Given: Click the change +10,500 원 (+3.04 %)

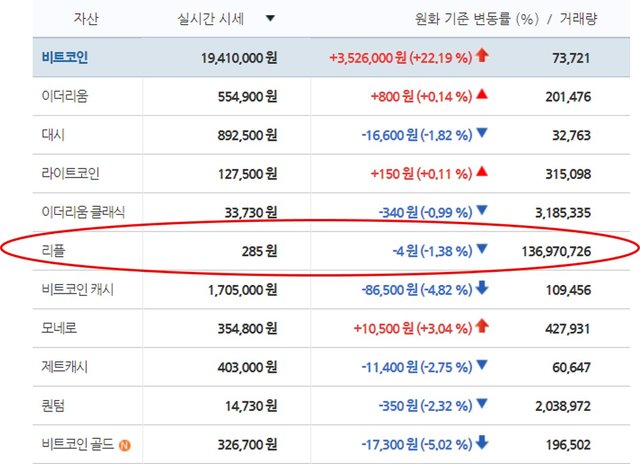Looking at the screenshot, I should 413,329.
